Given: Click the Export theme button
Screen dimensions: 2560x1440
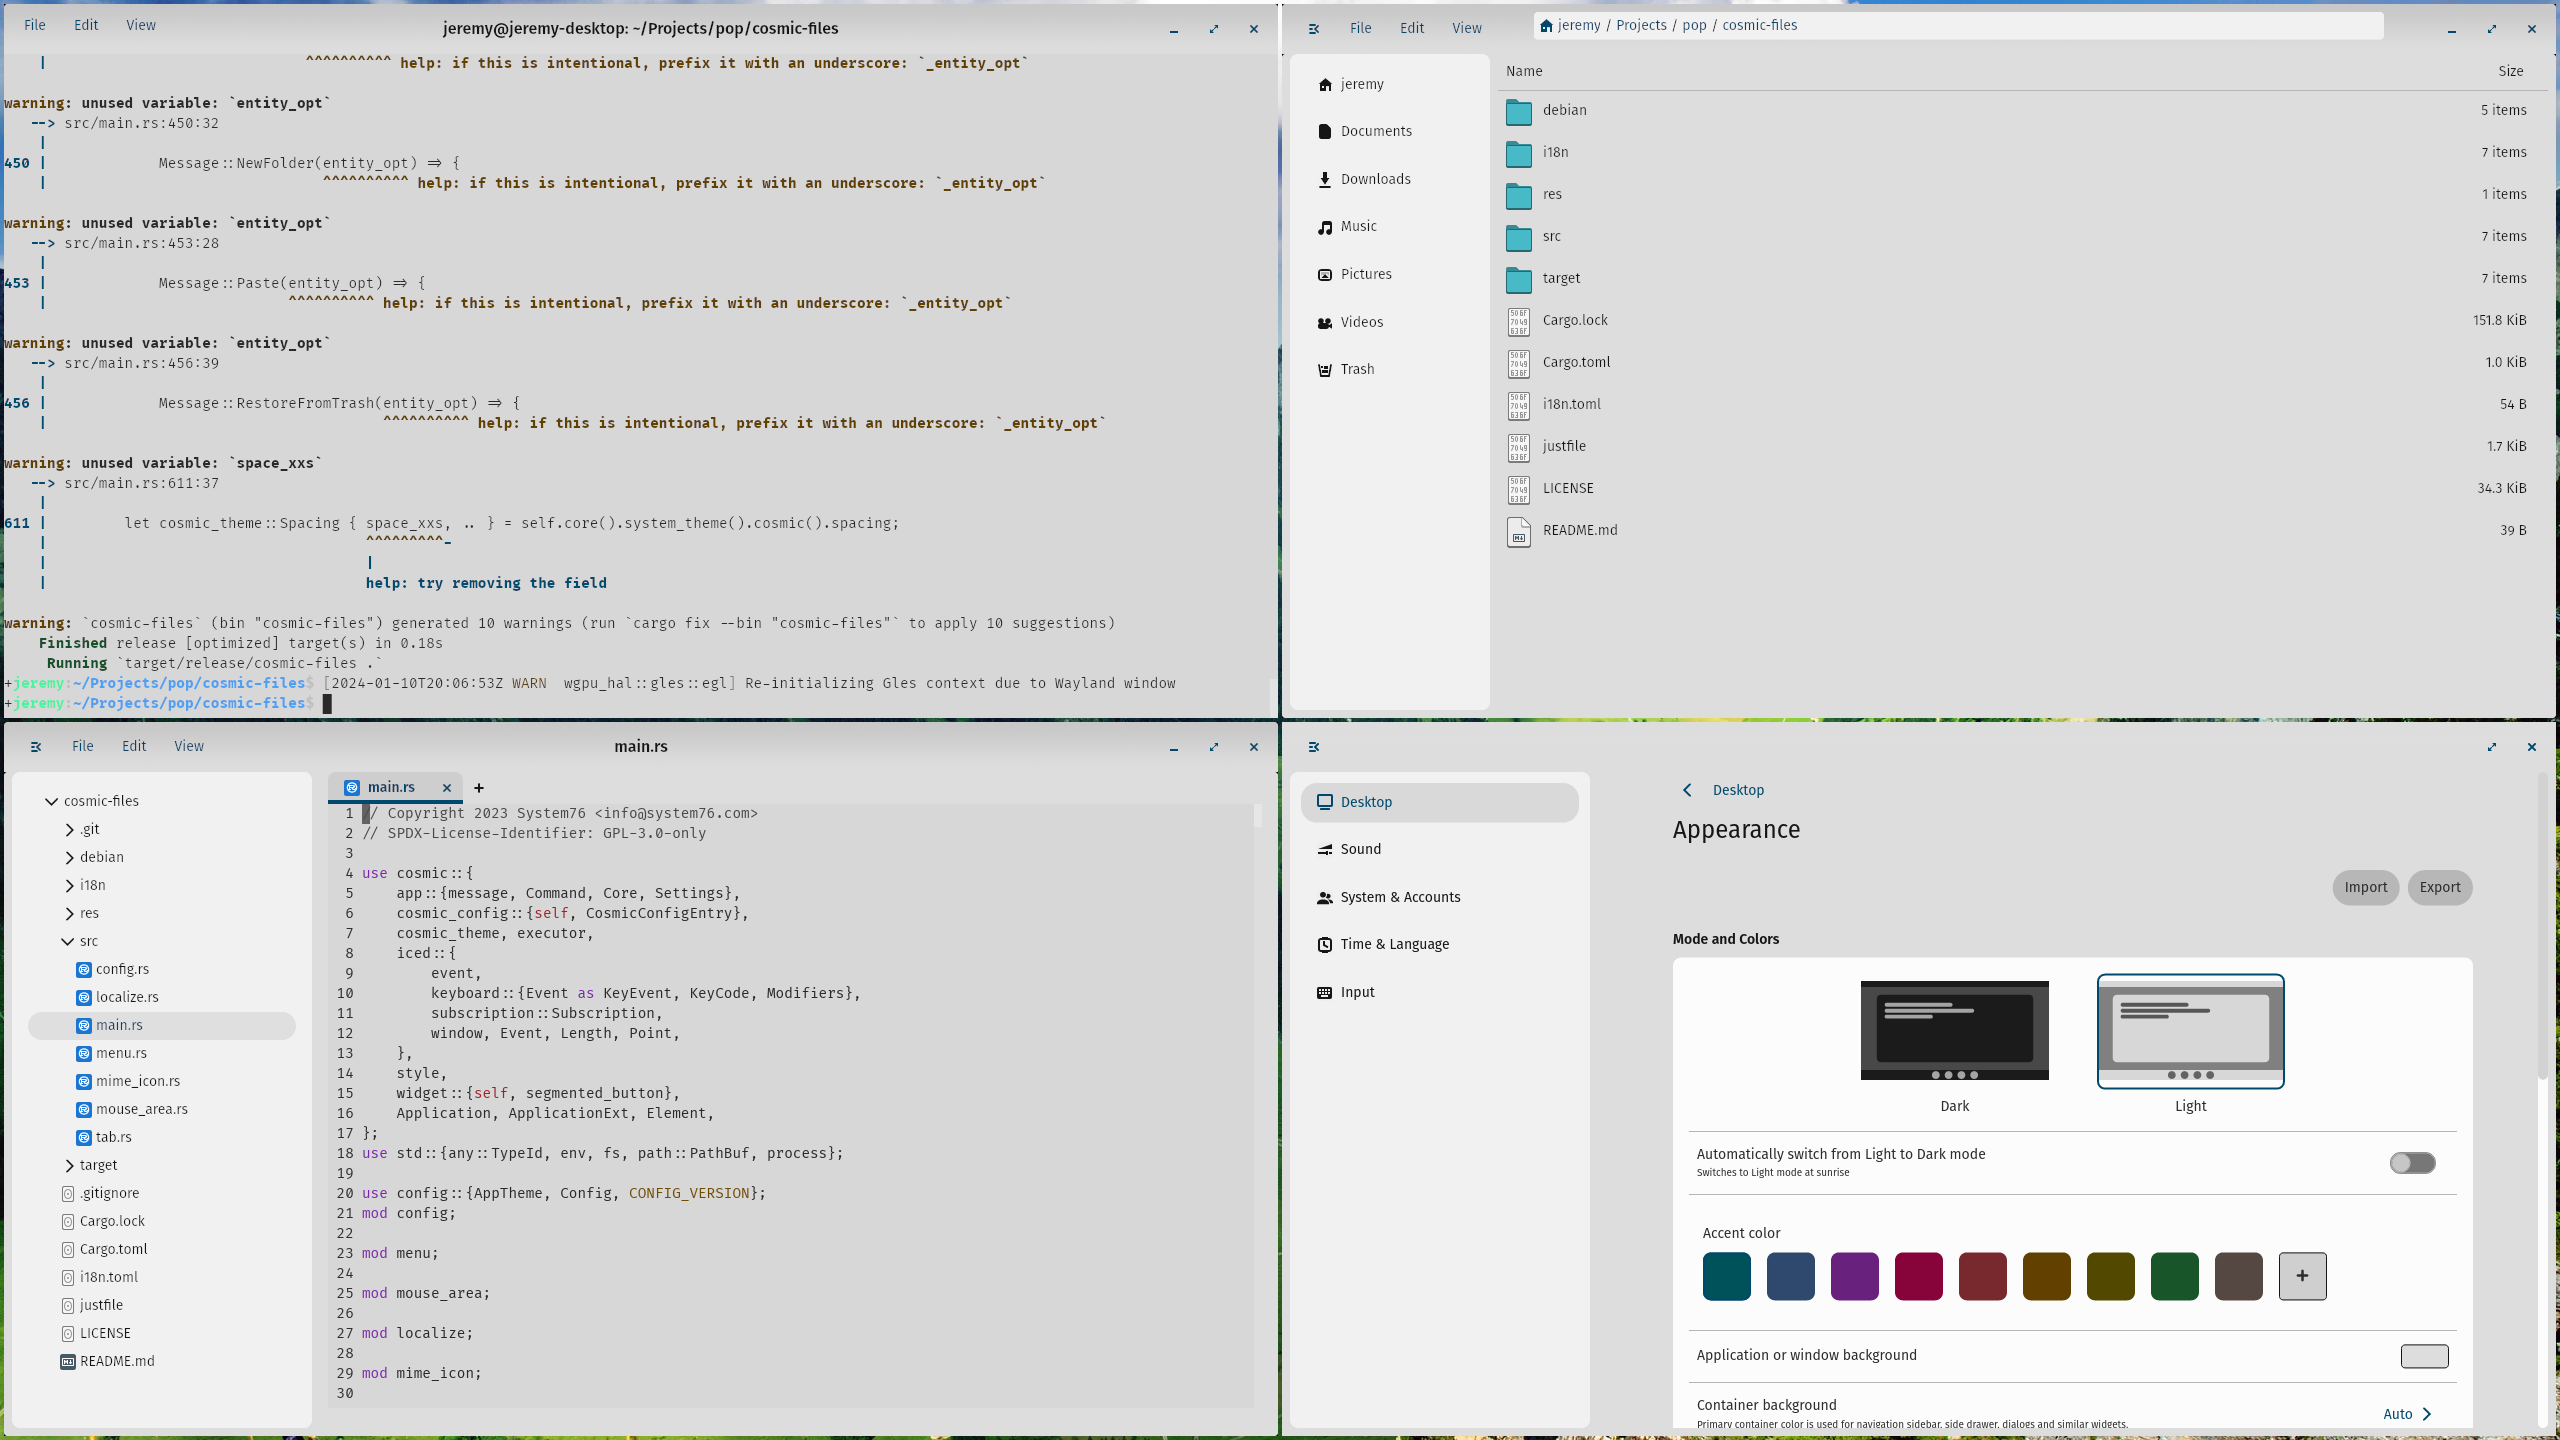Looking at the screenshot, I should pyautogui.click(x=2439, y=887).
